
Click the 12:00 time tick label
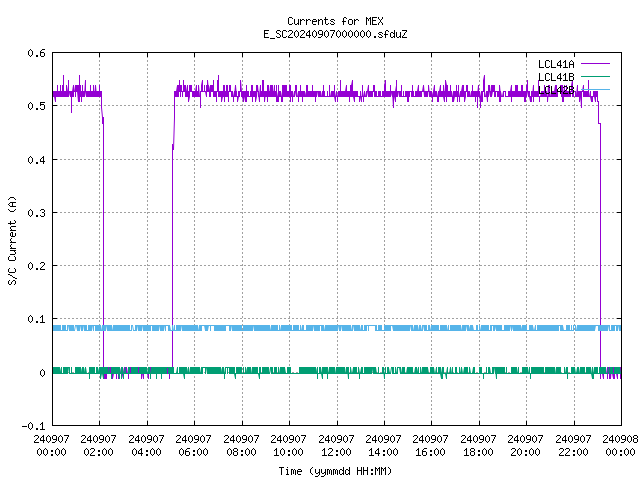click(336, 452)
